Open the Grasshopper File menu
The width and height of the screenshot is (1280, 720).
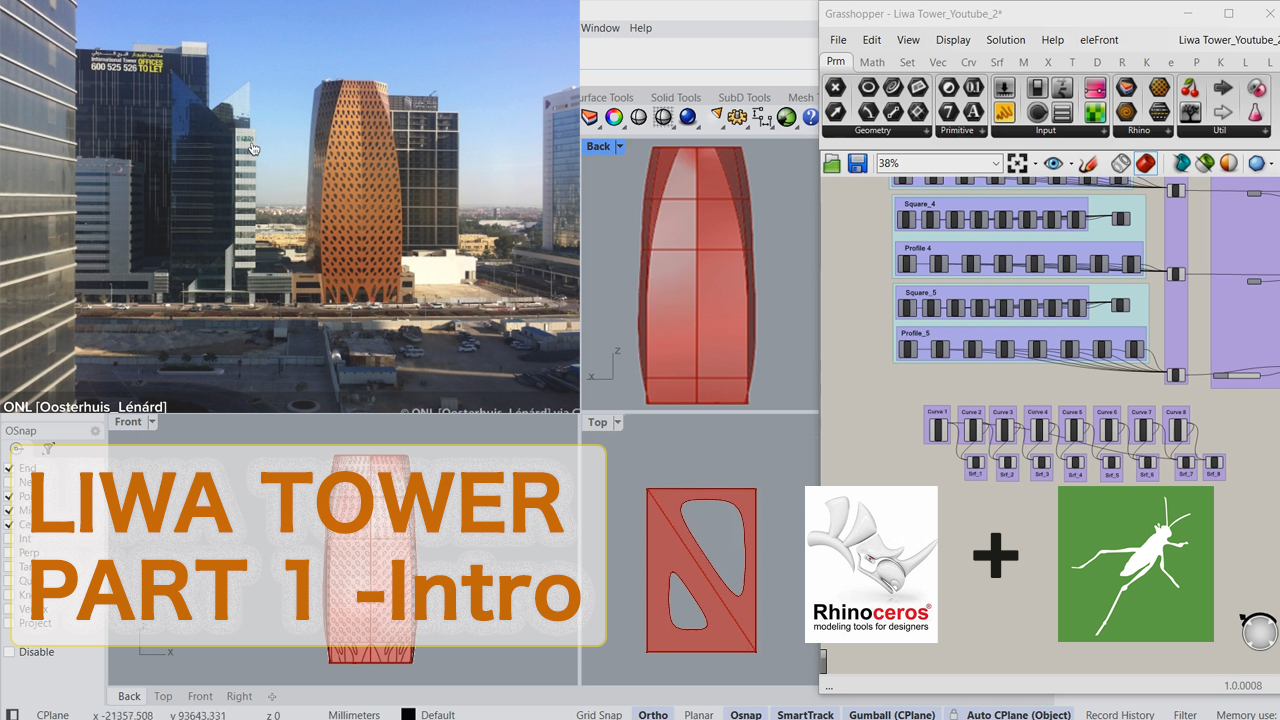[x=838, y=40]
